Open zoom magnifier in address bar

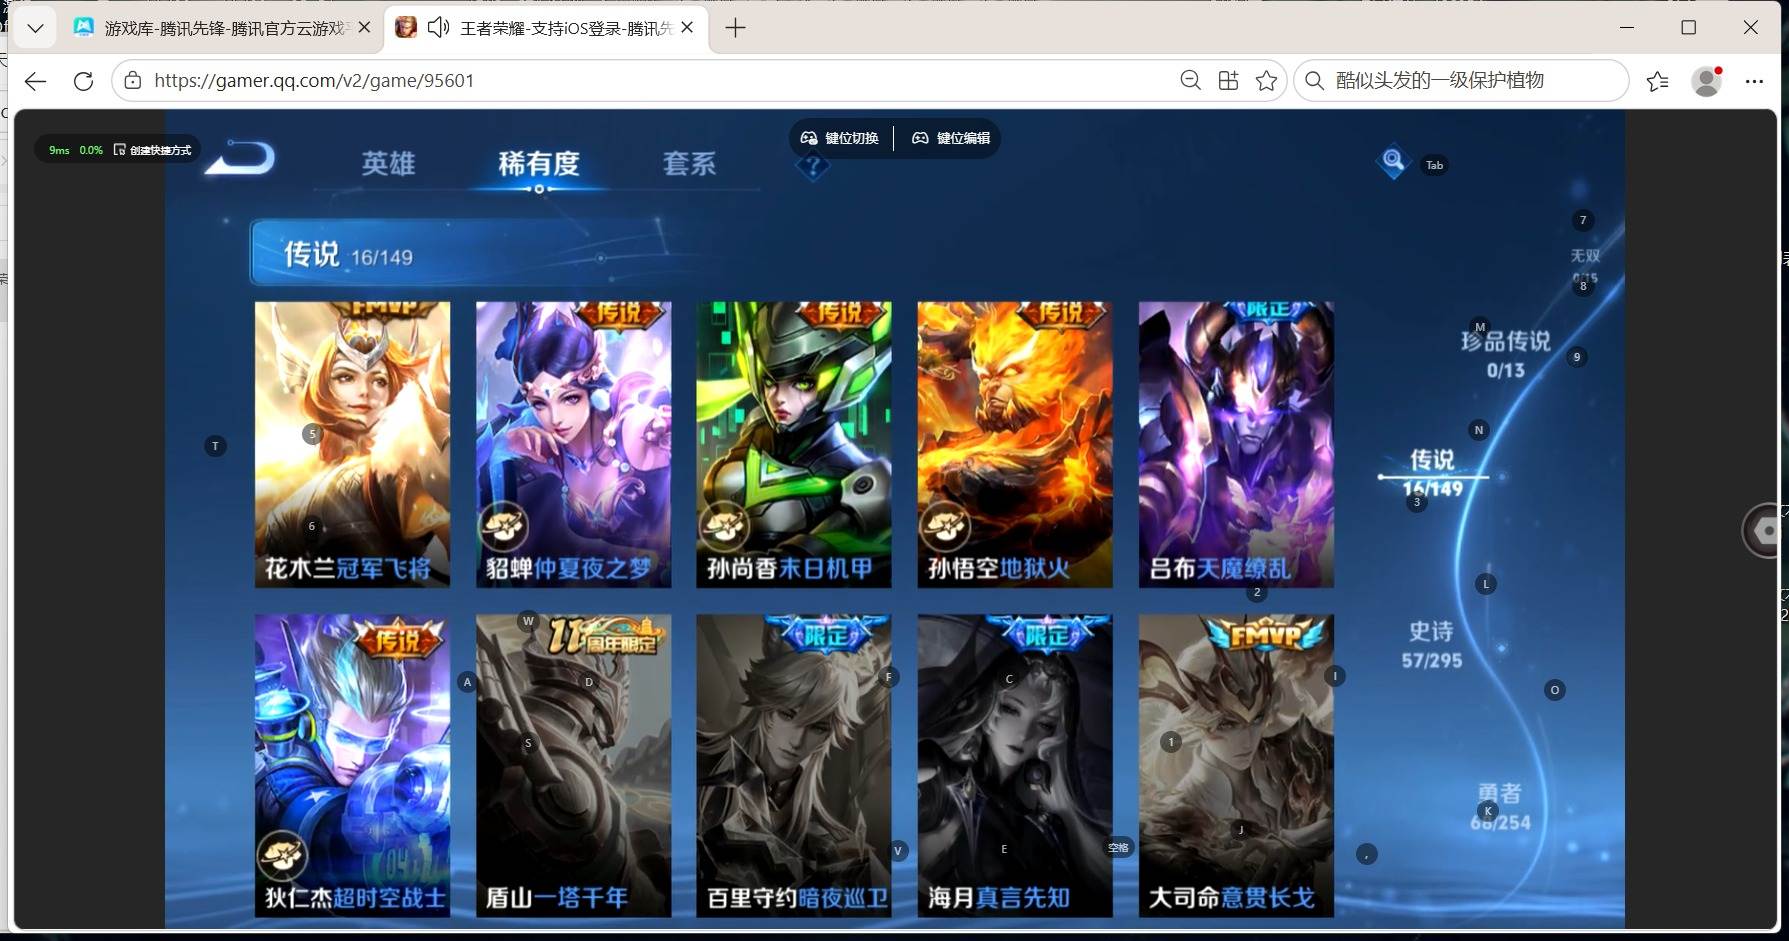tap(1190, 81)
